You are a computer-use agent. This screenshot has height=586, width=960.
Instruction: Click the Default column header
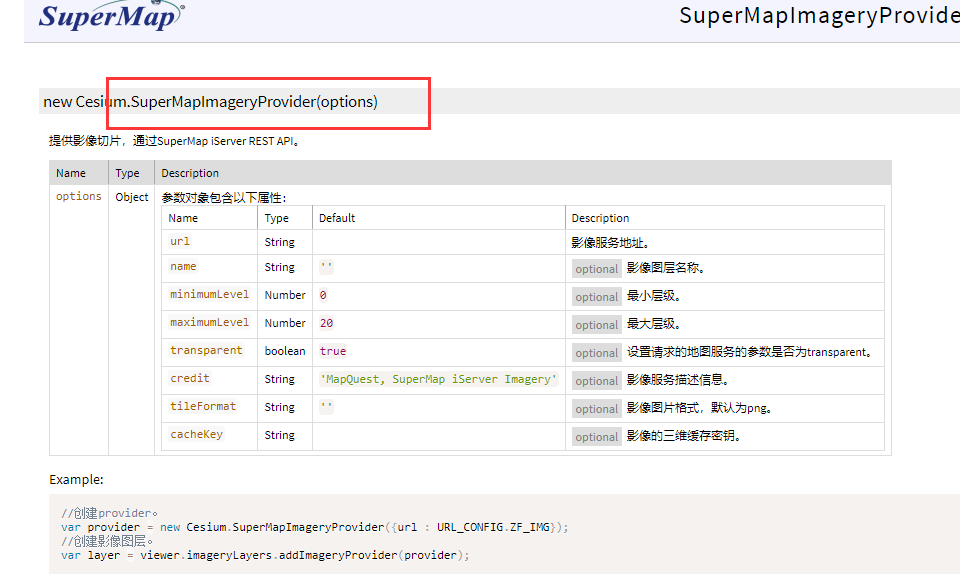pos(337,218)
